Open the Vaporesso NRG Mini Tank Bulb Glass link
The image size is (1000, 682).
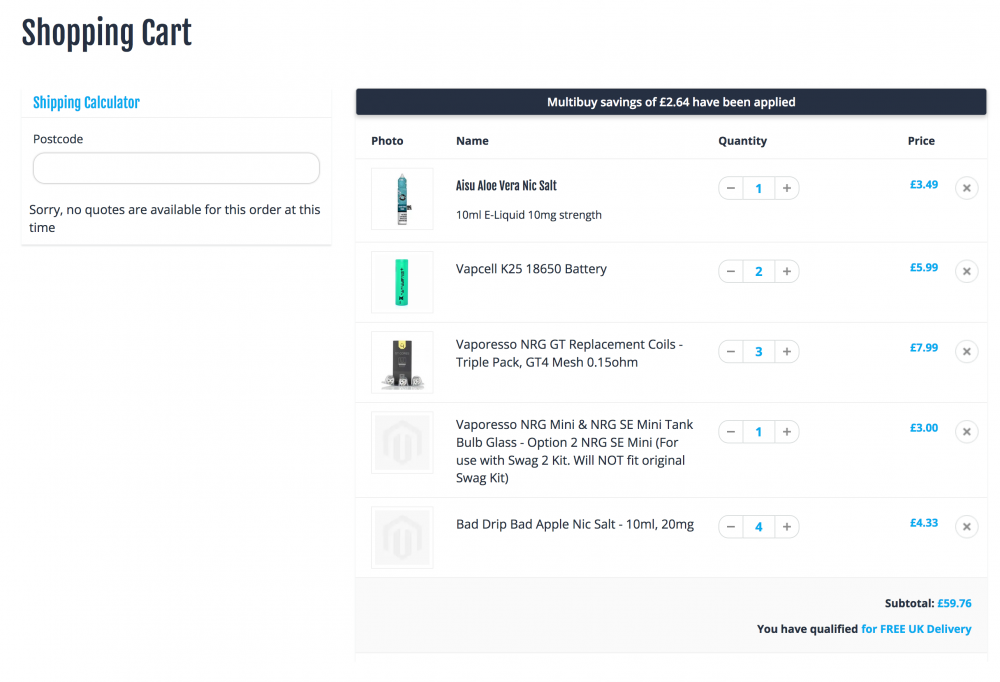[575, 451]
